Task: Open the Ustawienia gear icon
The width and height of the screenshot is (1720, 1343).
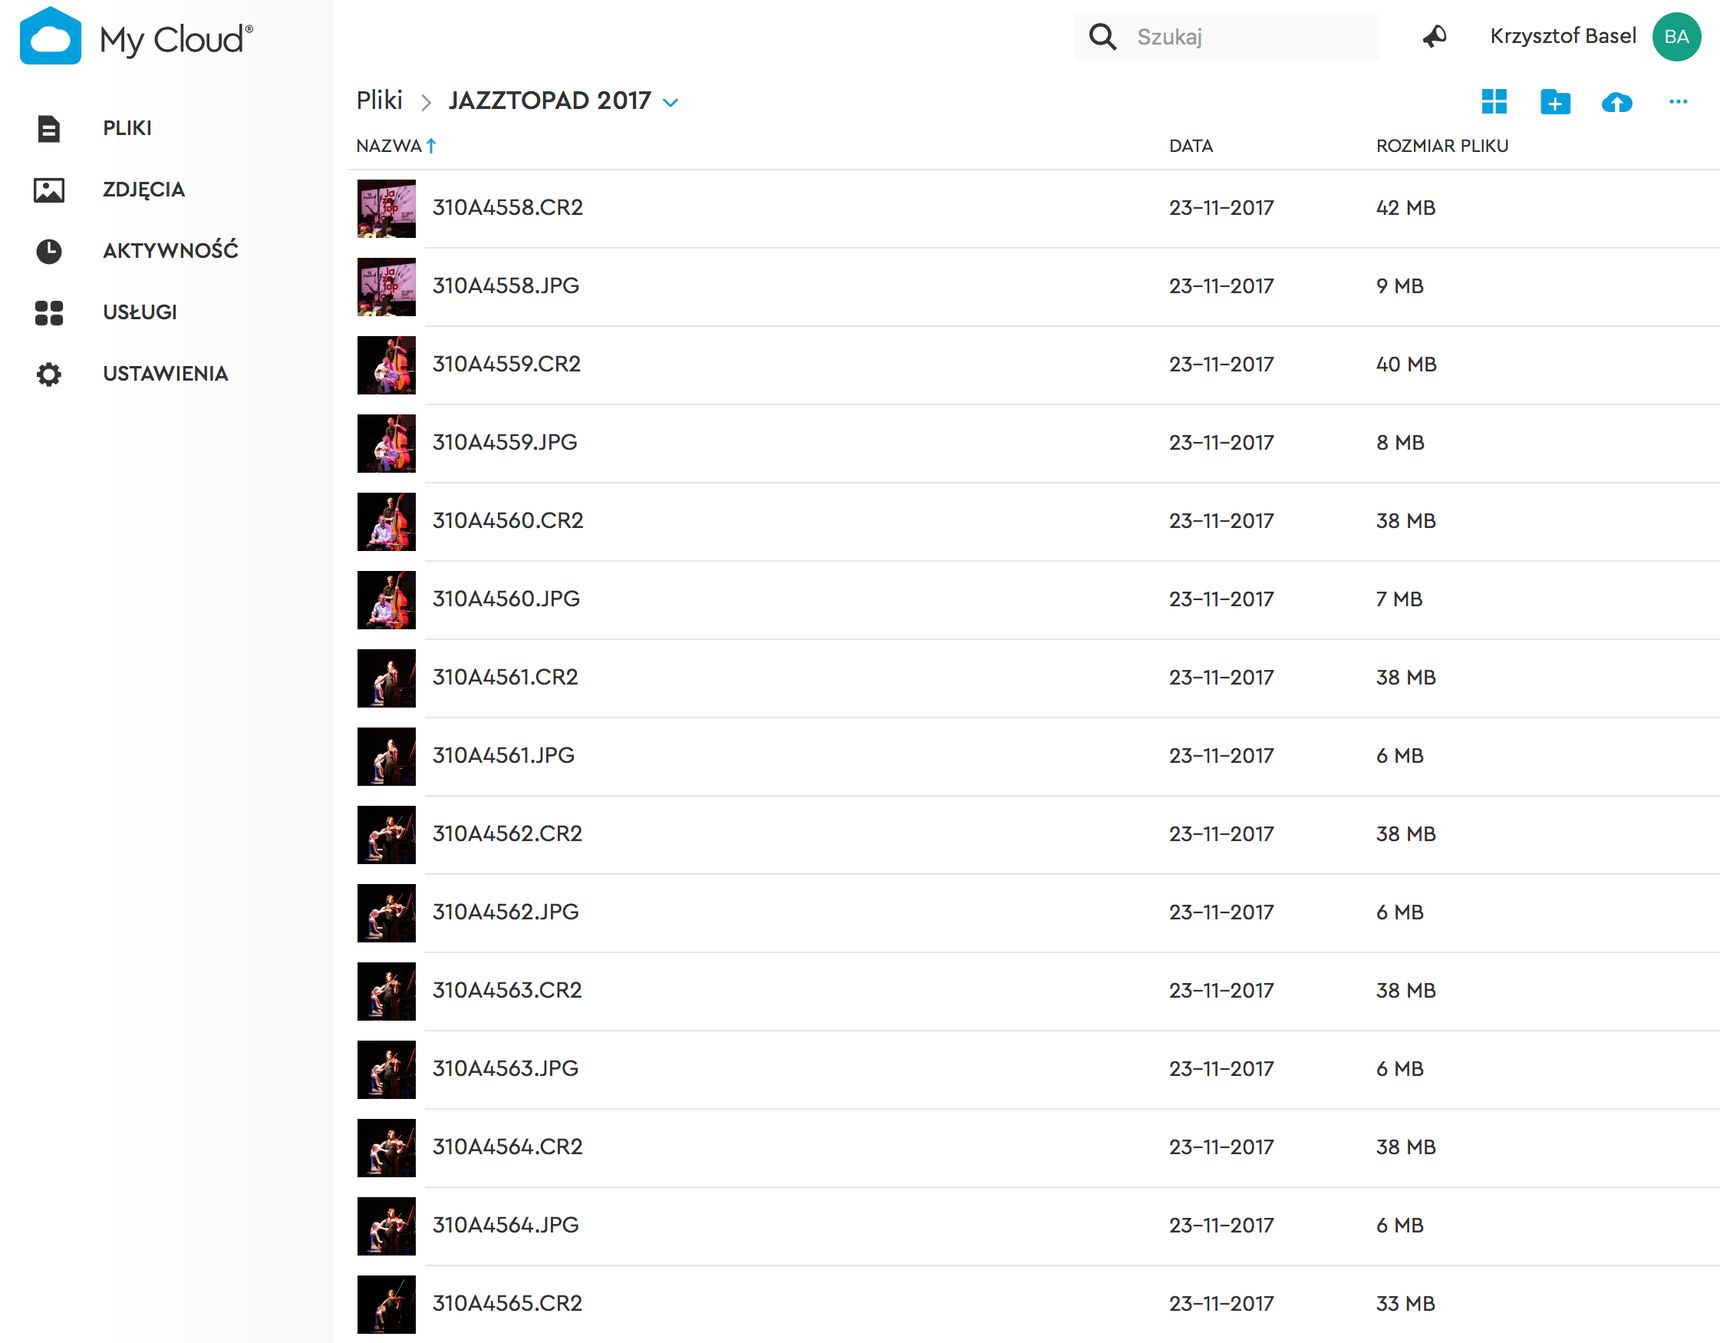Action: pos(49,374)
